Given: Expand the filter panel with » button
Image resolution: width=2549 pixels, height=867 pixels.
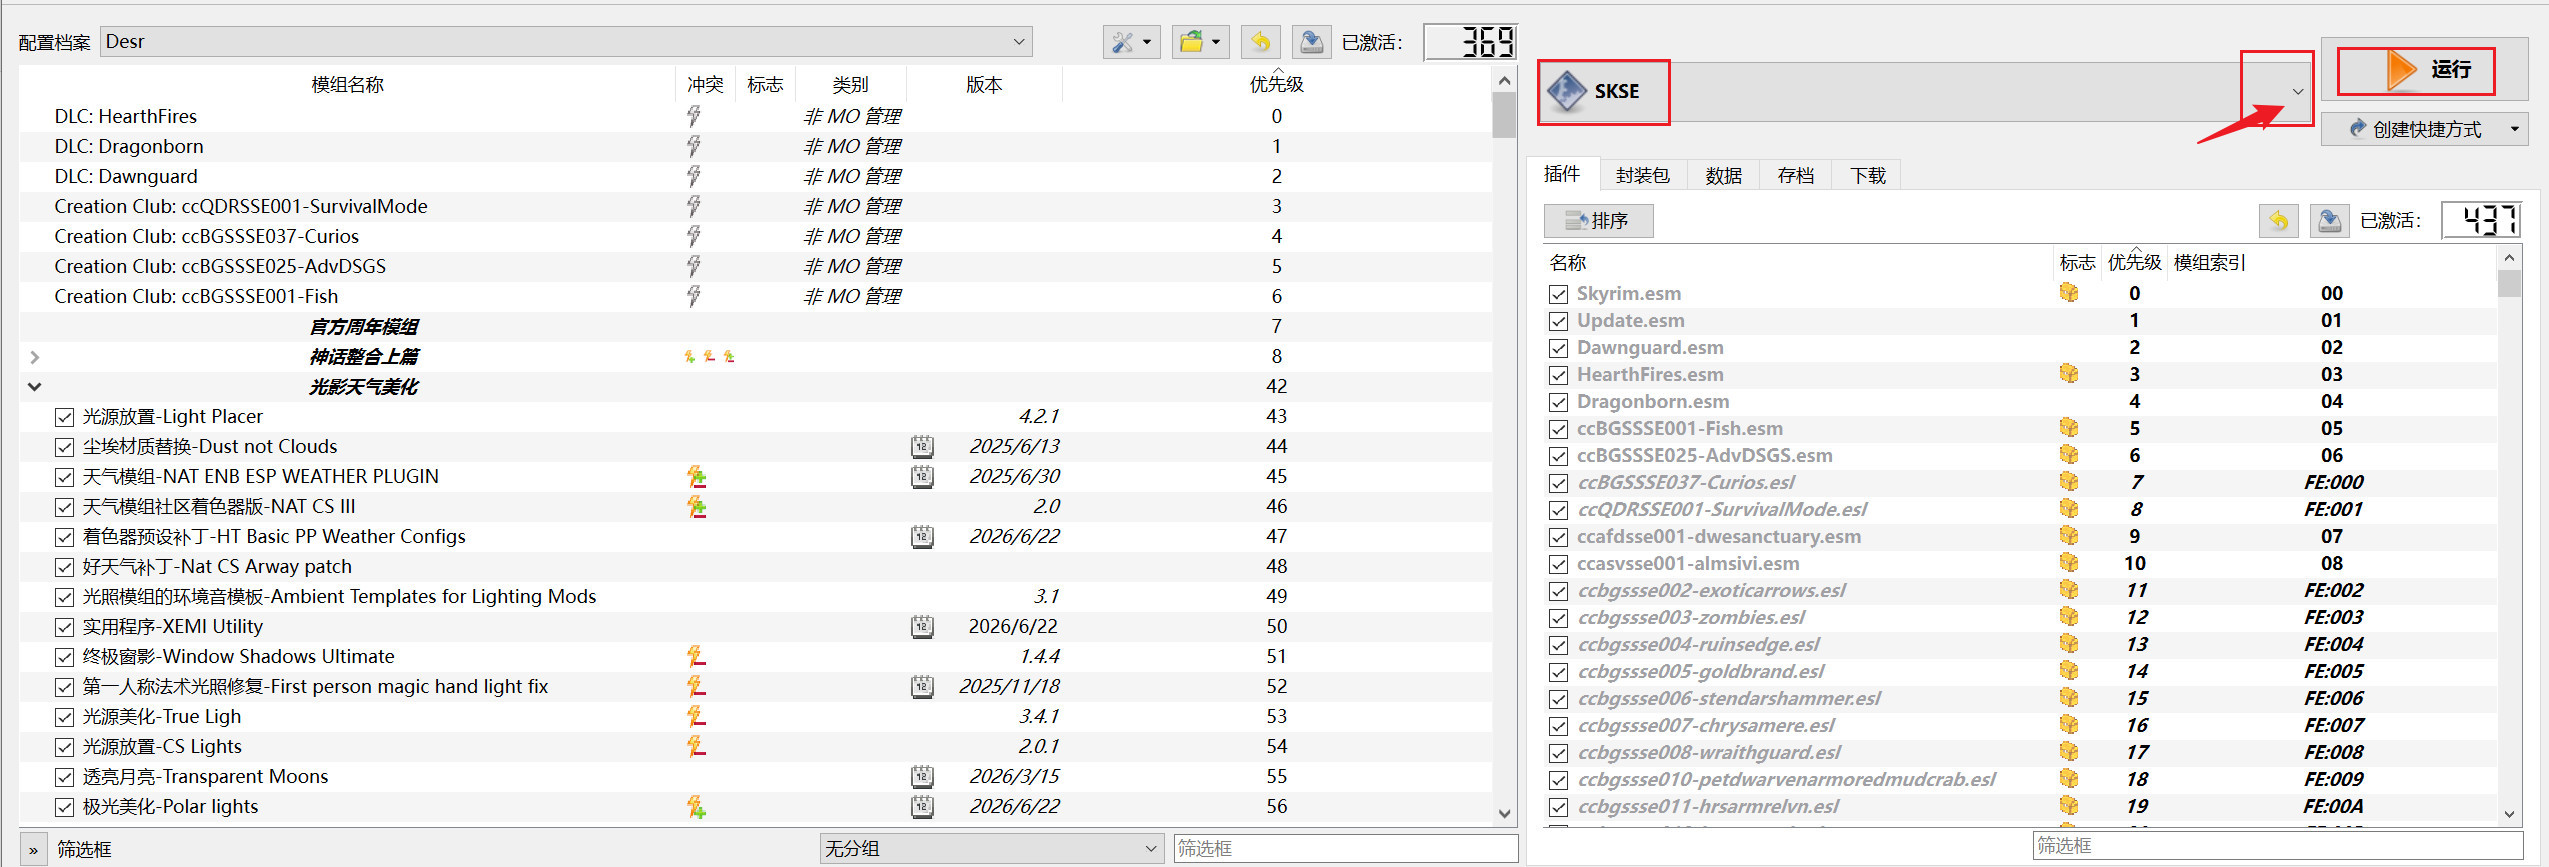Looking at the screenshot, I should (x=33, y=850).
